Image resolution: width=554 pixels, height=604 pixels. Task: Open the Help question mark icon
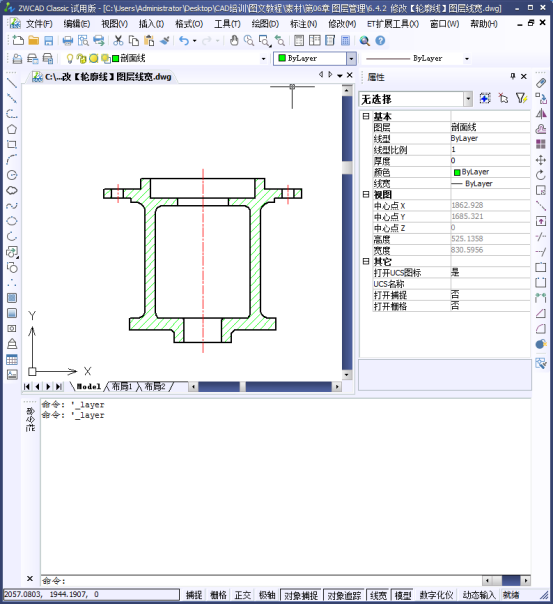(x=380, y=41)
